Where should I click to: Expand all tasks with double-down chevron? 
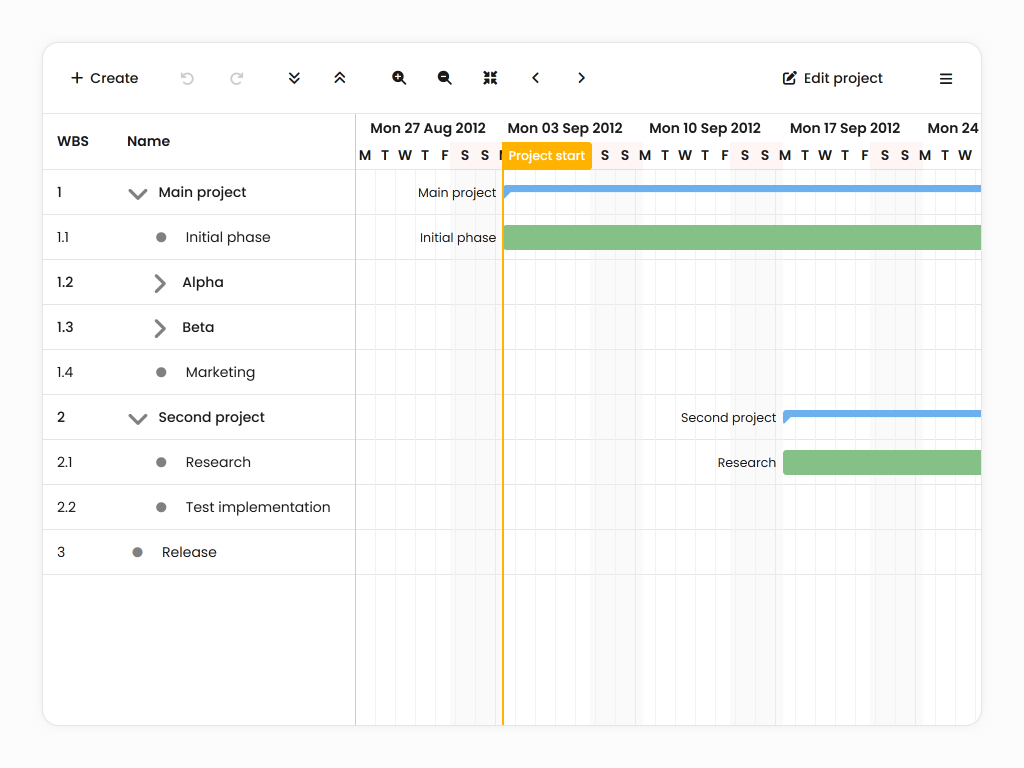click(x=294, y=78)
